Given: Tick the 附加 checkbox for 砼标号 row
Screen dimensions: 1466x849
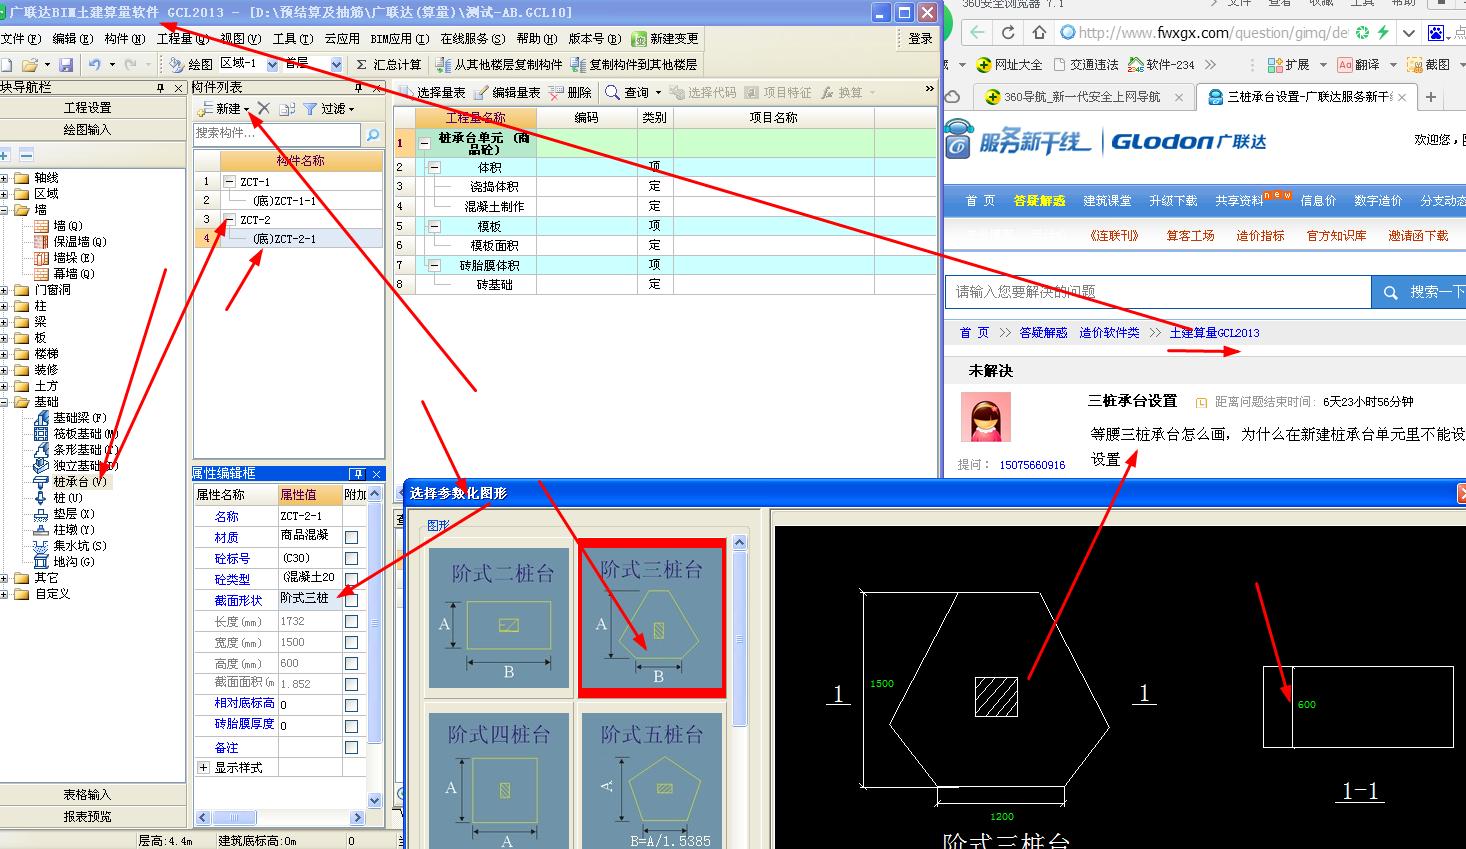Looking at the screenshot, I should tap(351, 558).
